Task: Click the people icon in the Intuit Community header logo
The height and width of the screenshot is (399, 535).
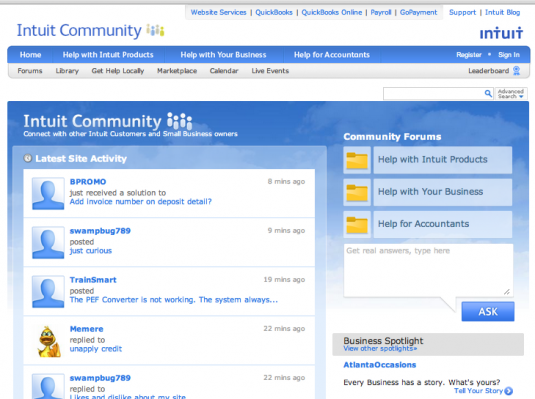Action: 156,30
